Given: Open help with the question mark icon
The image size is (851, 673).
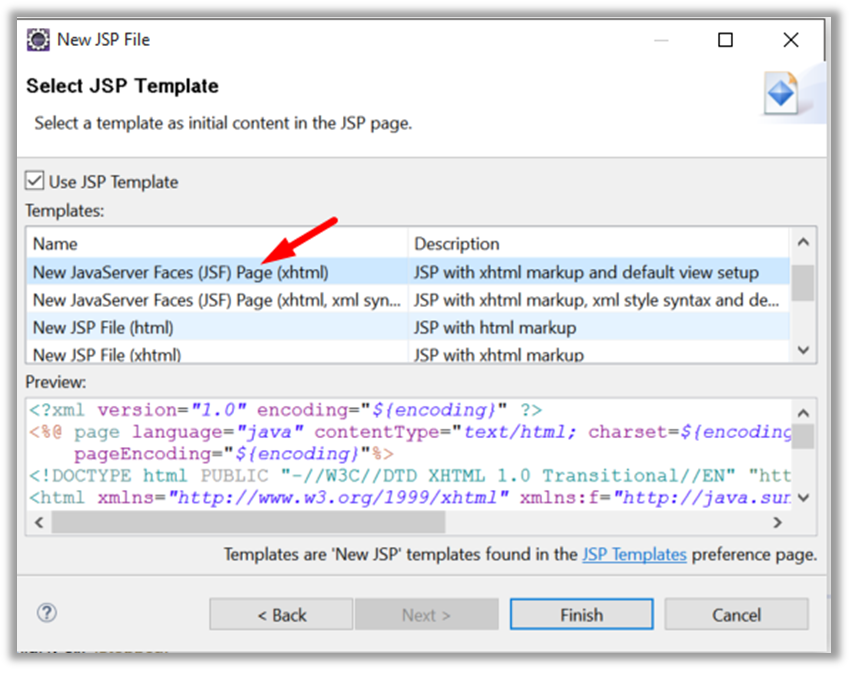Looking at the screenshot, I should (x=46, y=613).
